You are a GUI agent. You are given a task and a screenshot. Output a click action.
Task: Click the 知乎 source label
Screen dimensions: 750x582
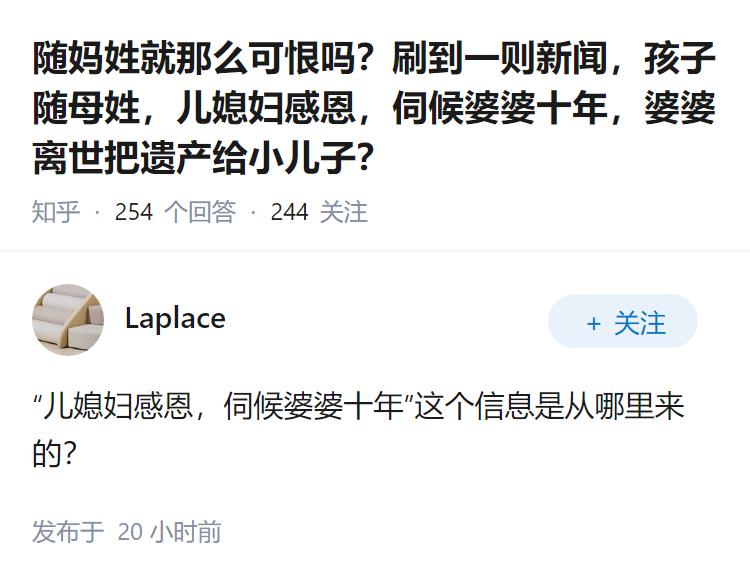(x=56, y=212)
